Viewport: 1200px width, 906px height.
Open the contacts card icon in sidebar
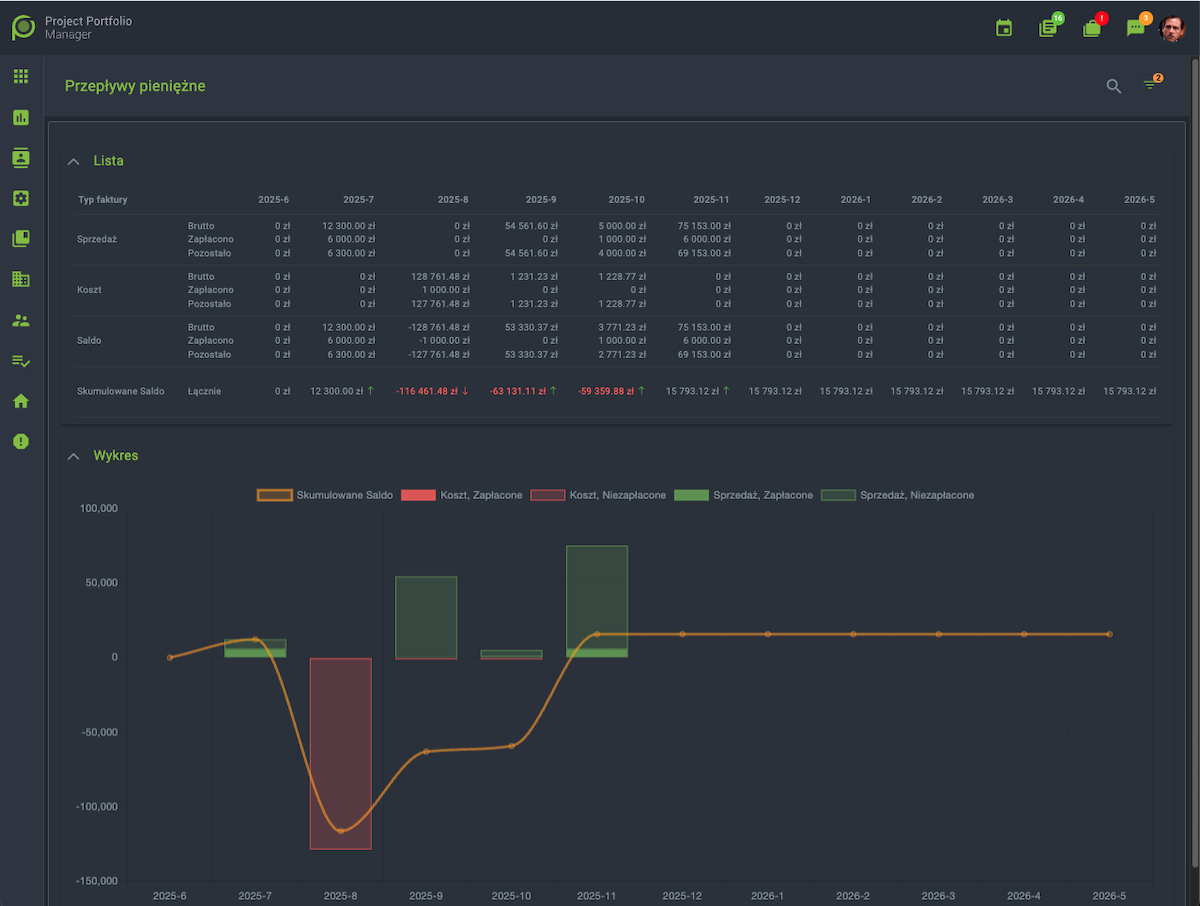click(21, 158)
